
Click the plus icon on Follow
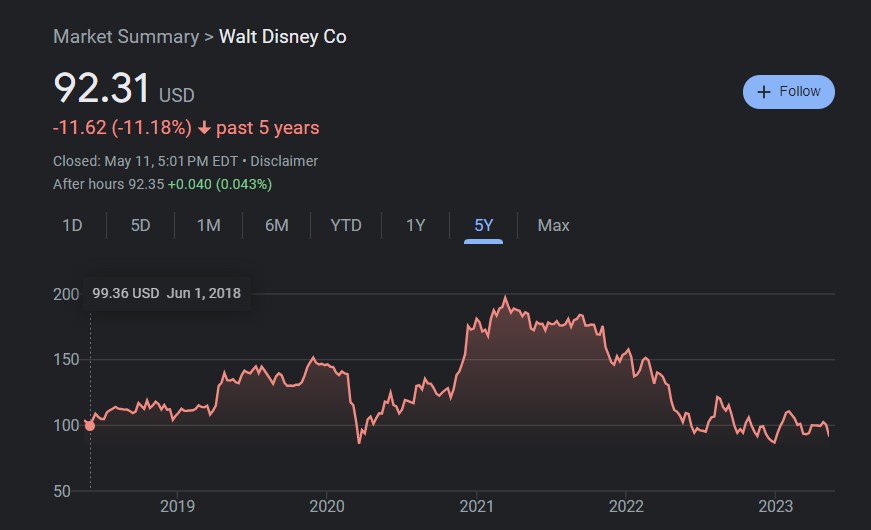click(x=764, y=92)
